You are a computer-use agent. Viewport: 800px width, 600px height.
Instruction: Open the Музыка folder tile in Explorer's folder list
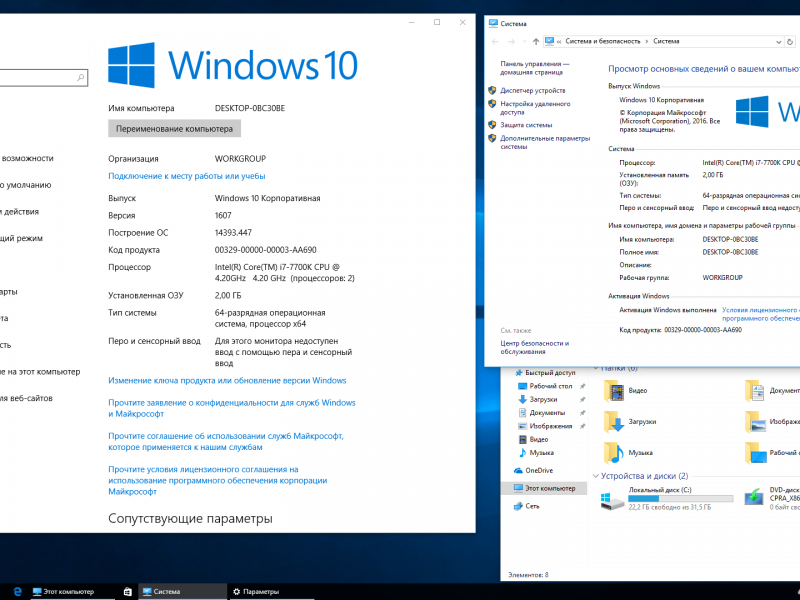click(x=614, y=453)
